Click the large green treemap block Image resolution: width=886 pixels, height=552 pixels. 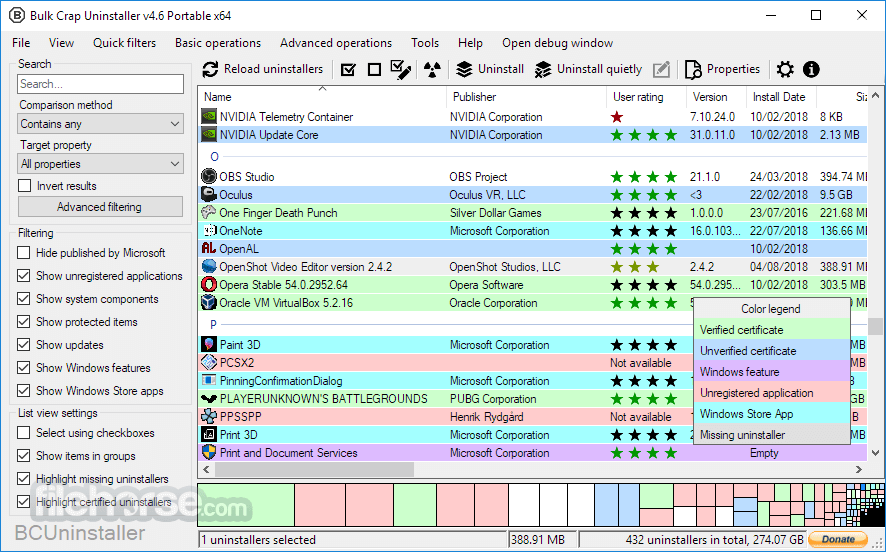tap(246, 505)
